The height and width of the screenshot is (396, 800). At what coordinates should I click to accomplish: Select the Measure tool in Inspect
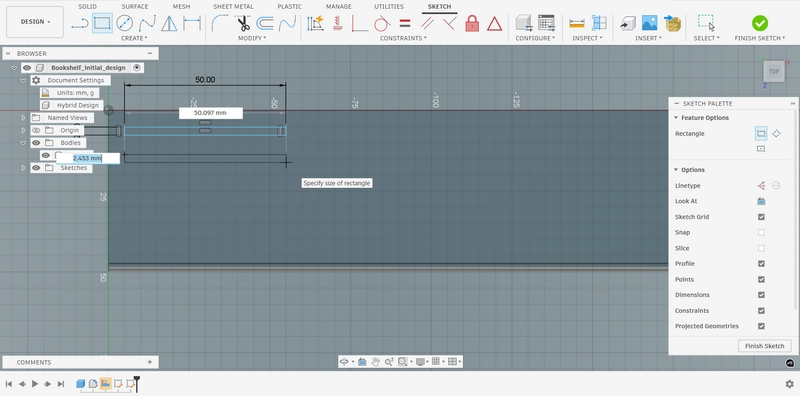pyautogui.click(x=577, y=23)
